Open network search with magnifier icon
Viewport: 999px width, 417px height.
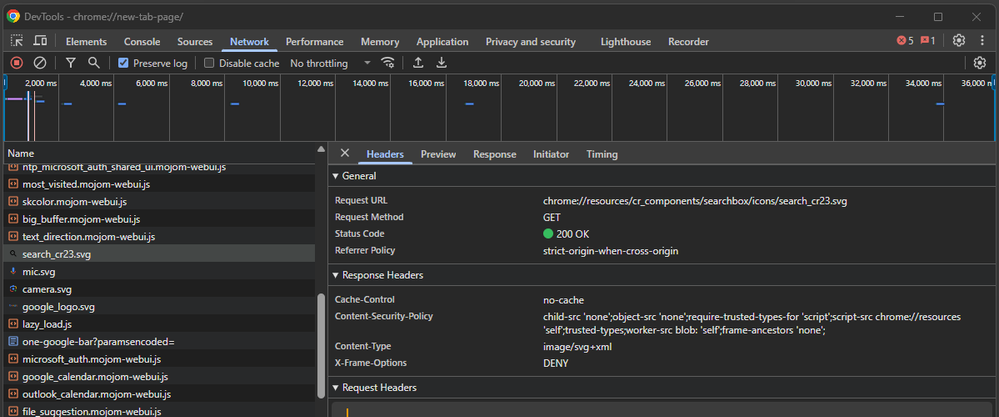pos(94,63)
